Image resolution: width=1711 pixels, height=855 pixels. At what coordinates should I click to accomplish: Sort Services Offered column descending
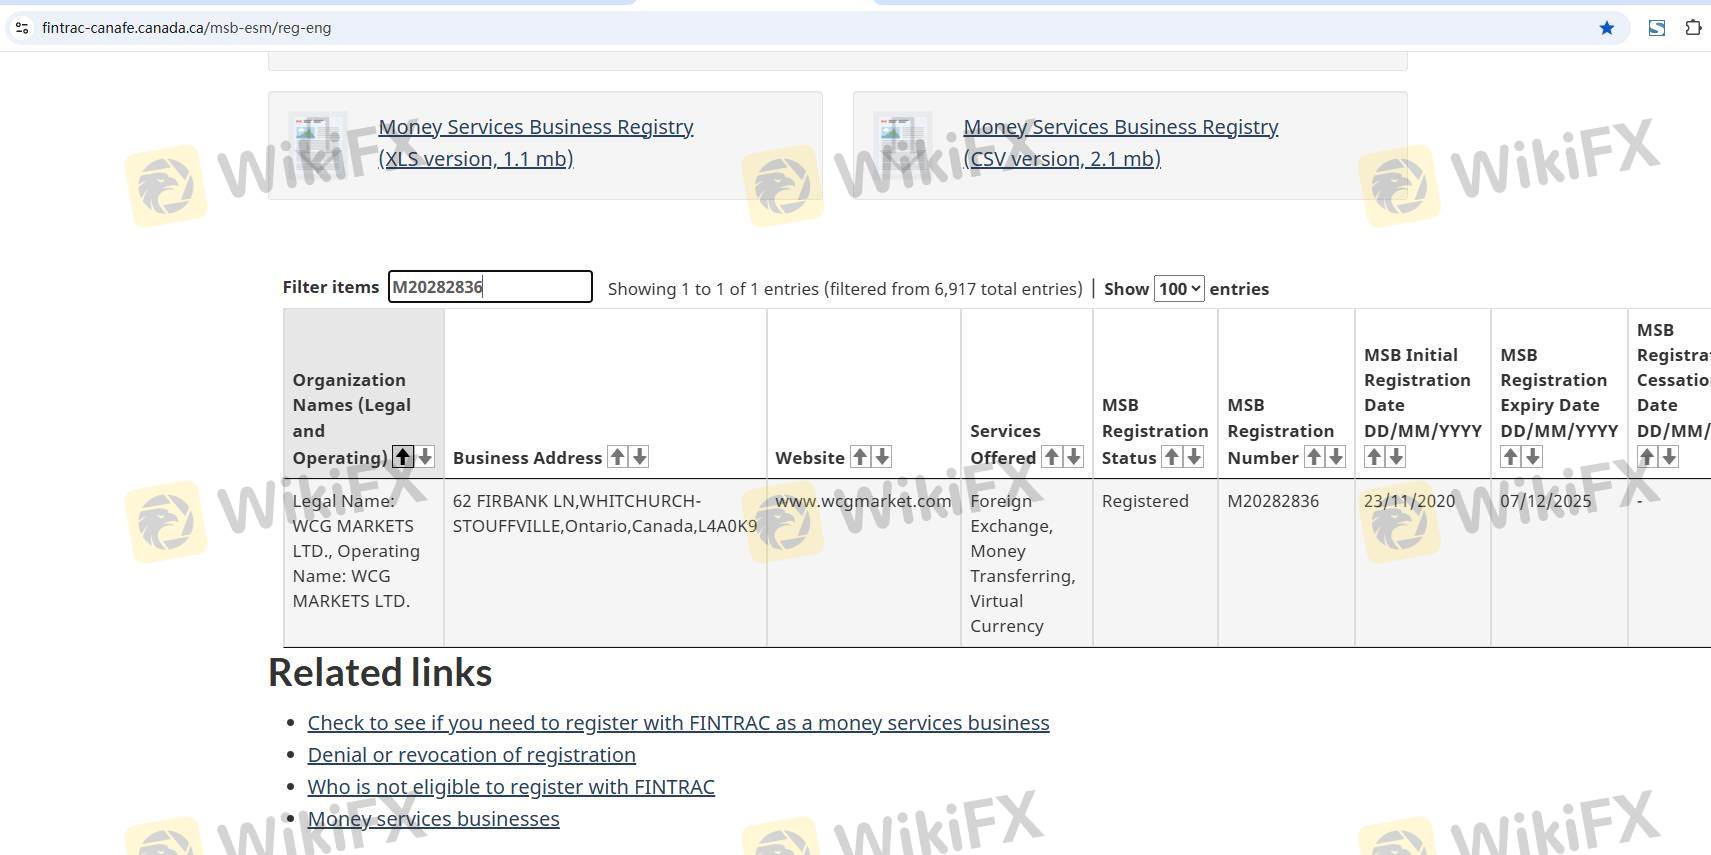[x=1074, y=457]
